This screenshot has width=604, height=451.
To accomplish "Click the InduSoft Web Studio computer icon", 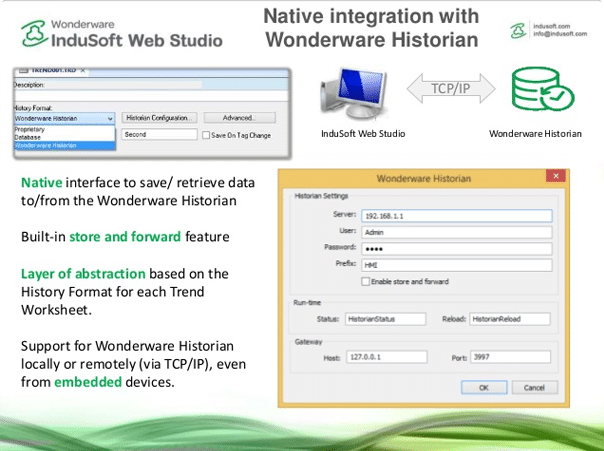I will click(354, 94).
